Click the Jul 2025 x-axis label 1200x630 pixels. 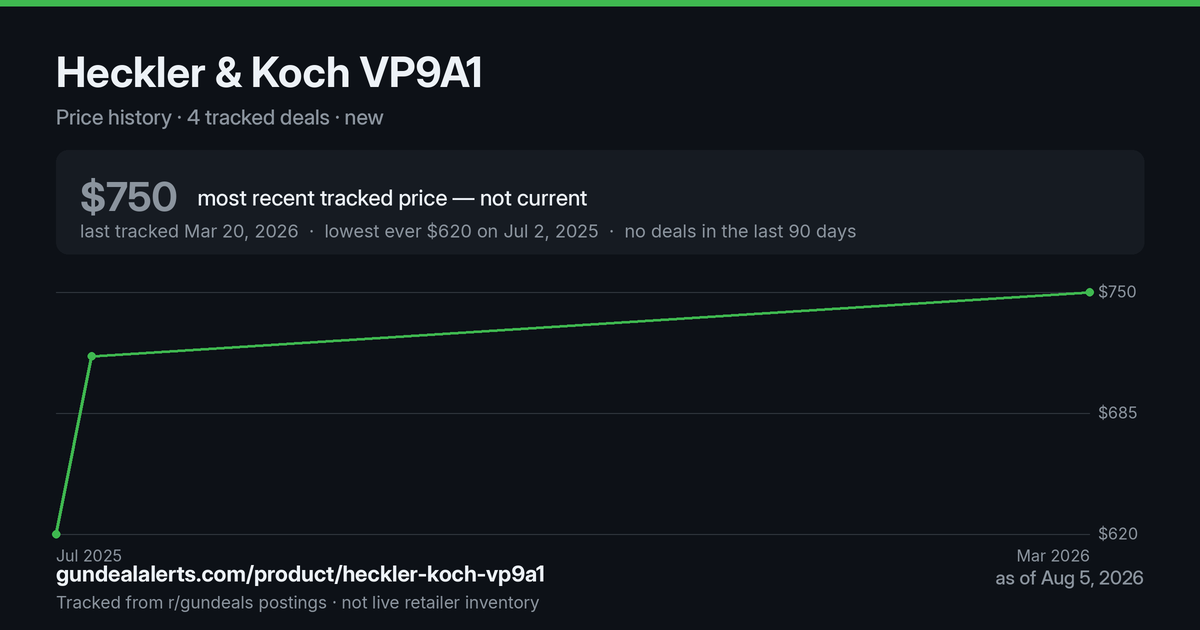point(89,555)
